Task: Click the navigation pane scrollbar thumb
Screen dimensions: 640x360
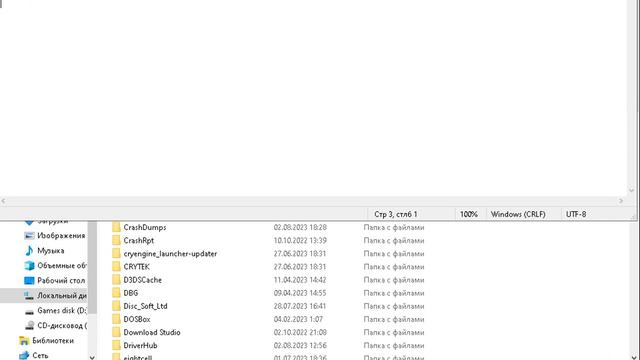Action: [92, 267]
